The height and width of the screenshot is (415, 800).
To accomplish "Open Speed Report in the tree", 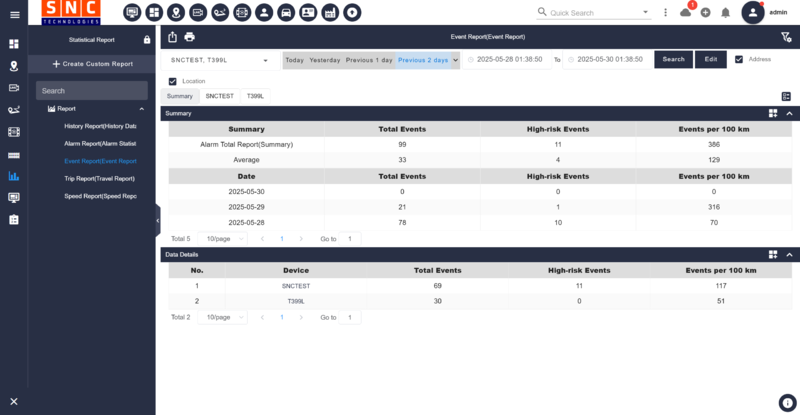I will [x=100, y=196].
